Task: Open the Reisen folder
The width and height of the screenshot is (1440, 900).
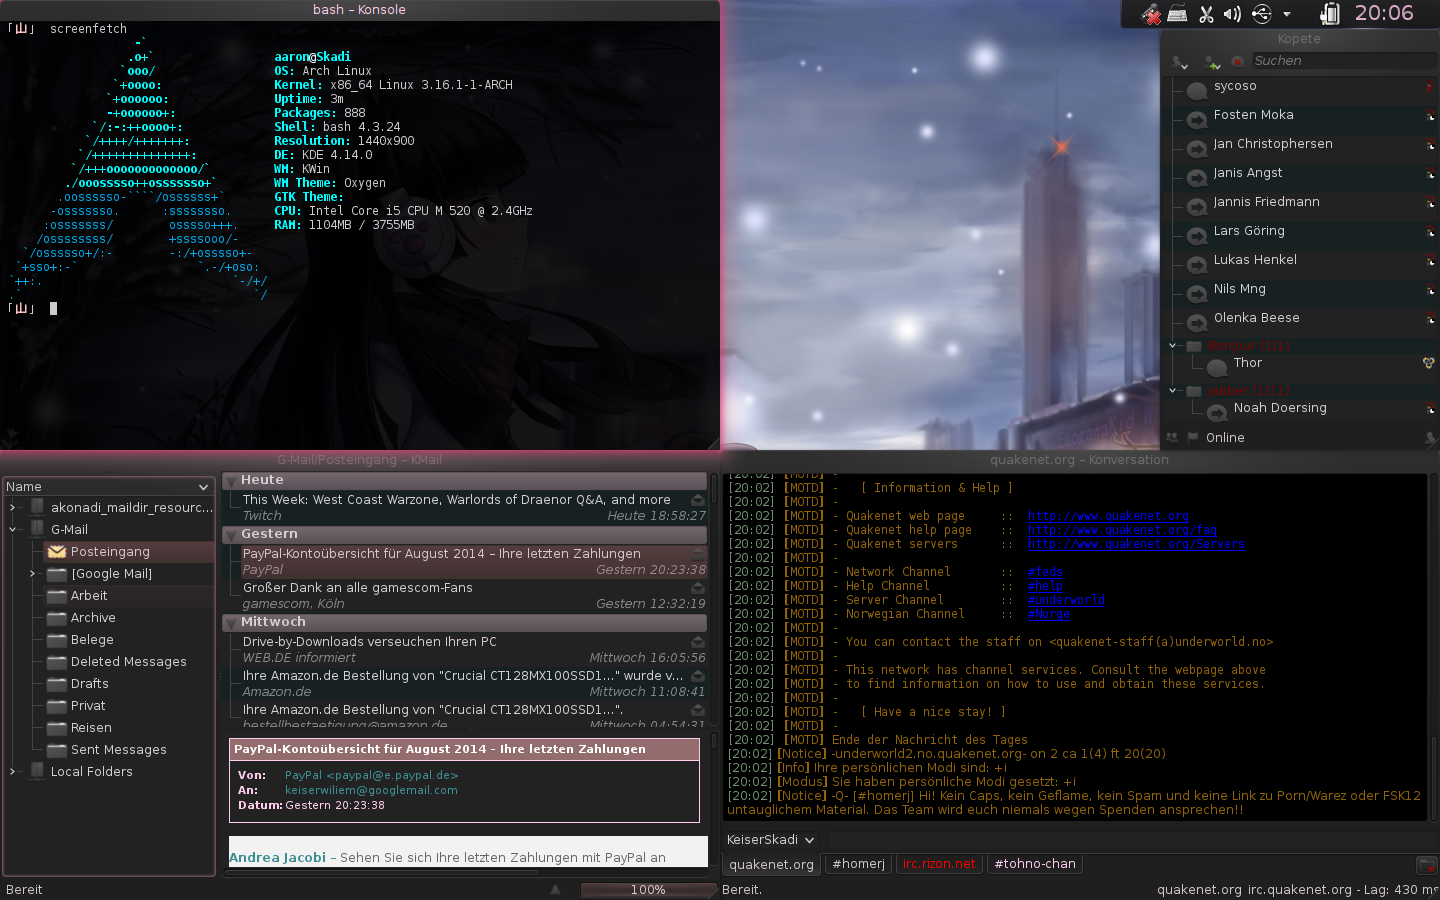Action: (91, 728)
